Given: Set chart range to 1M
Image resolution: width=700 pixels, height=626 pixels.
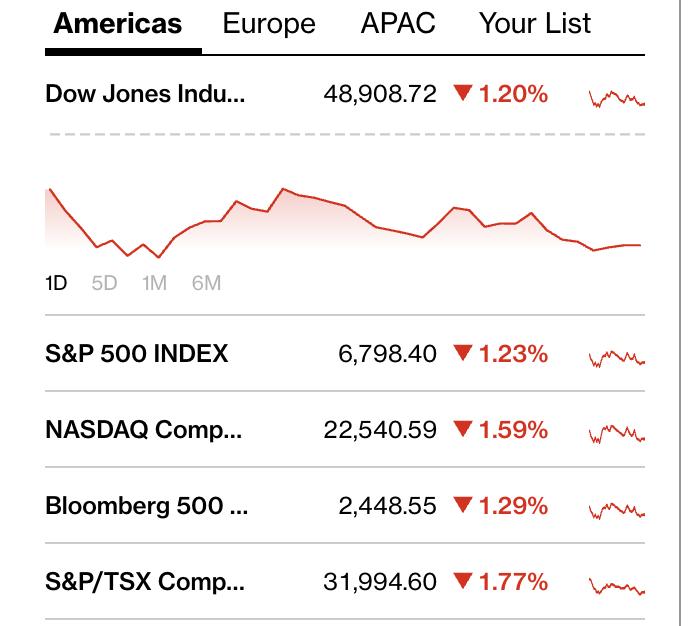Looking at the screenshot, I should pos(154,283).
